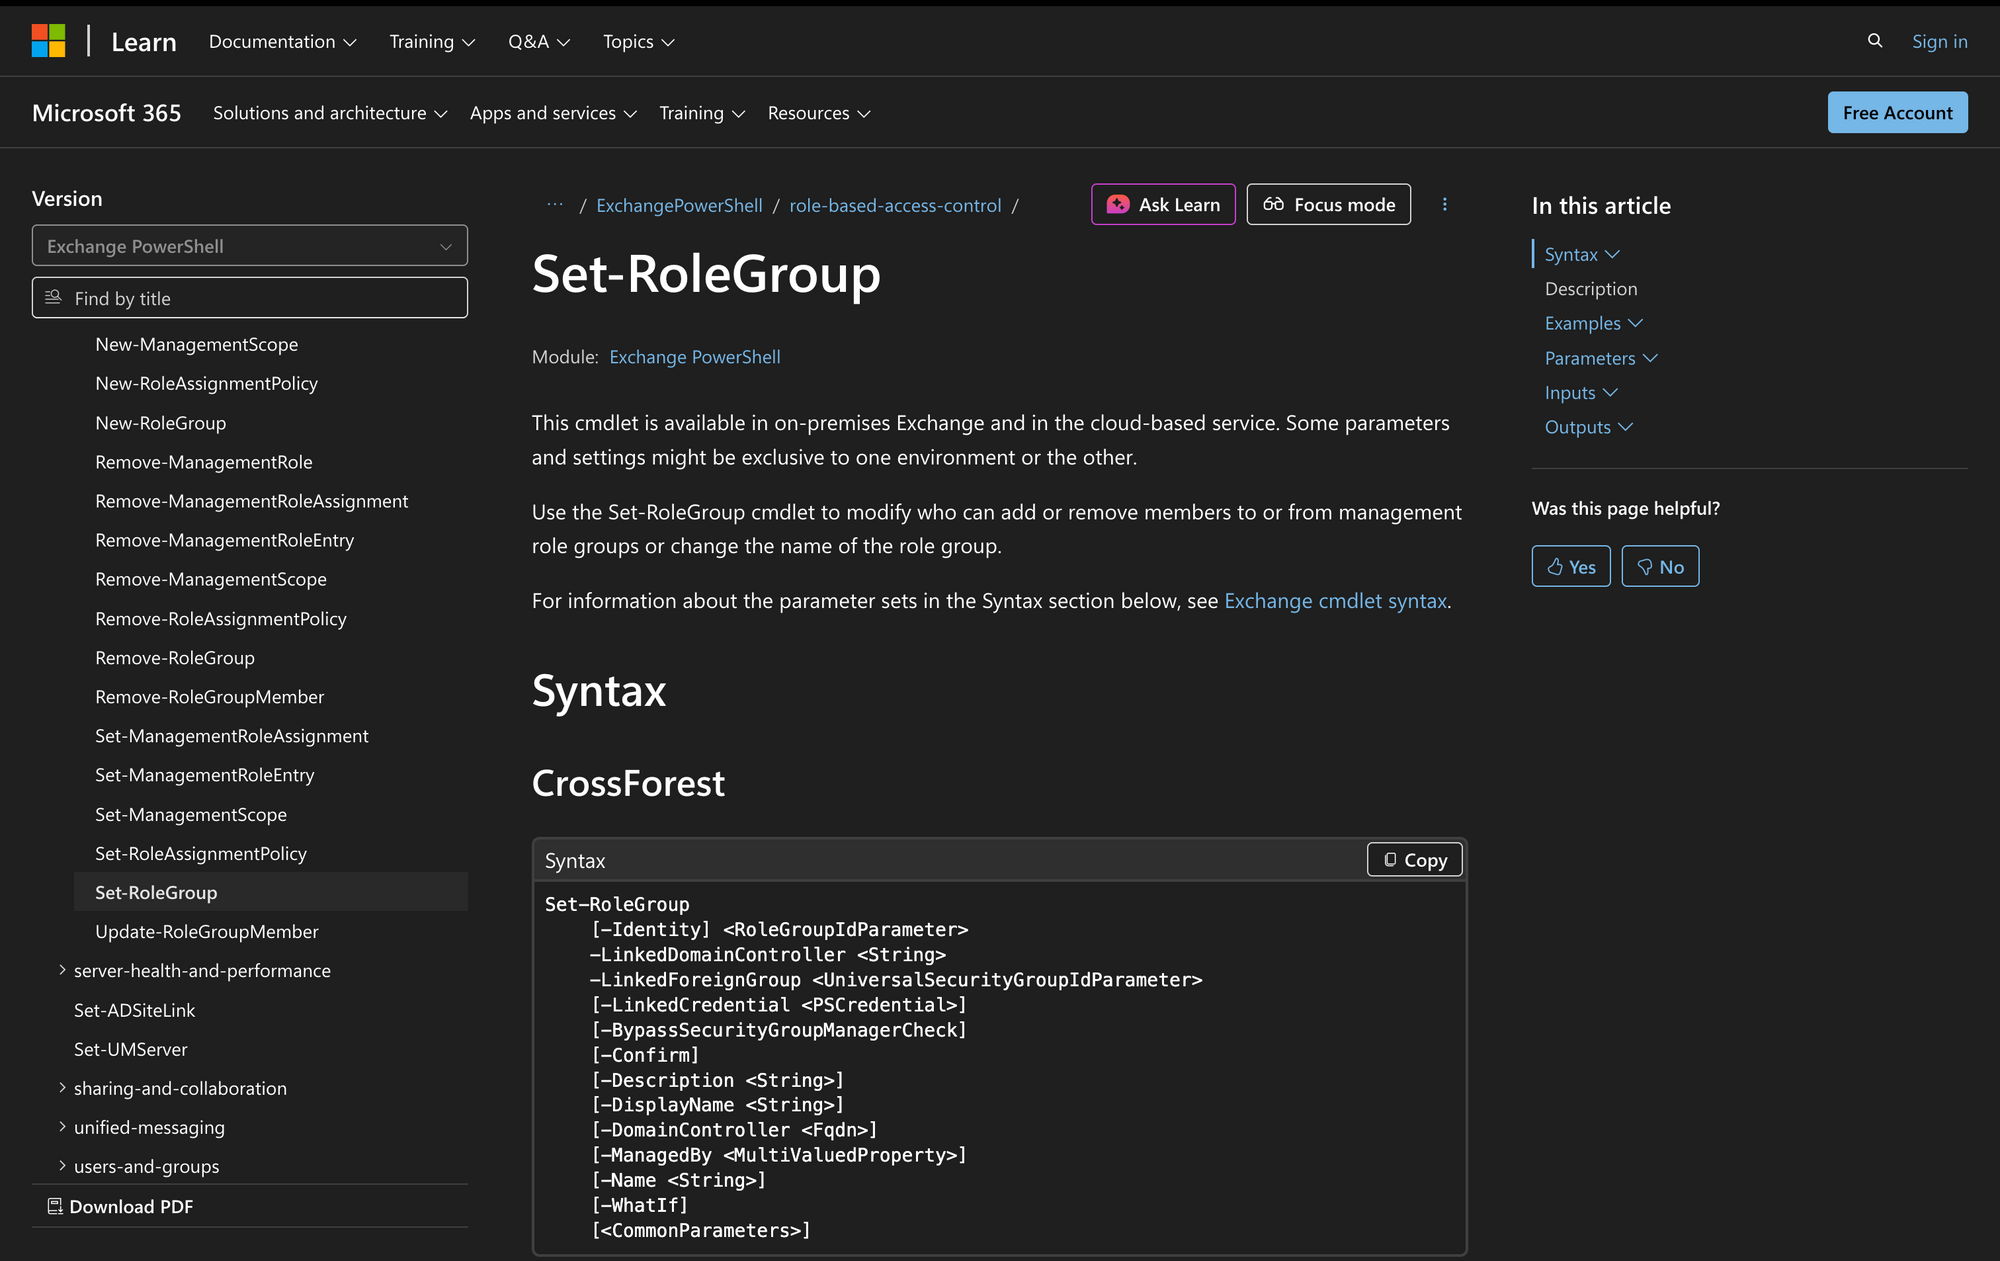Viewport: 2000px width, 1261px height.
Task: Open the Documentation menu
Action: (x=282, y=41)
